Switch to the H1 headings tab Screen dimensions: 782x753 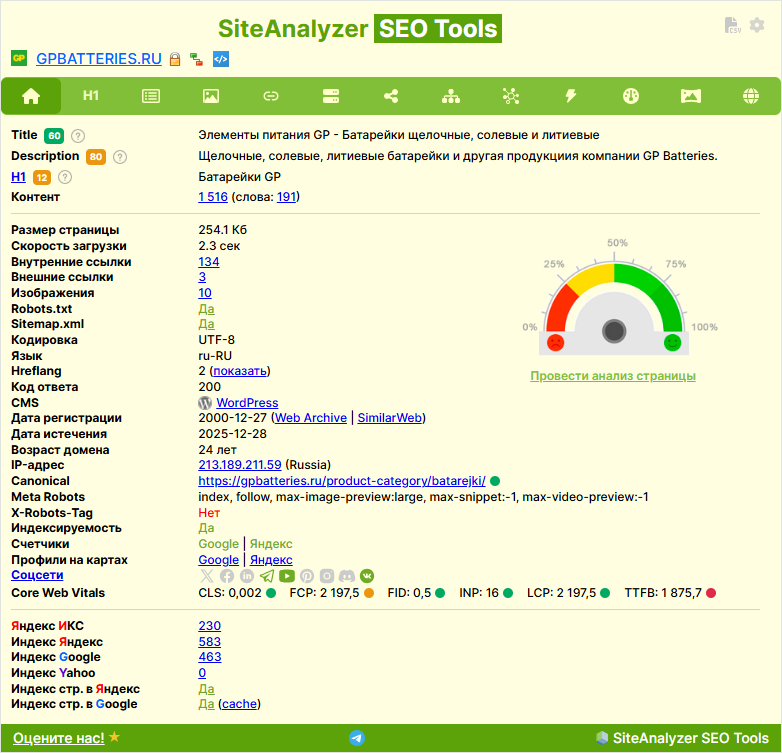pyautogui.click(x=91, y=96)
